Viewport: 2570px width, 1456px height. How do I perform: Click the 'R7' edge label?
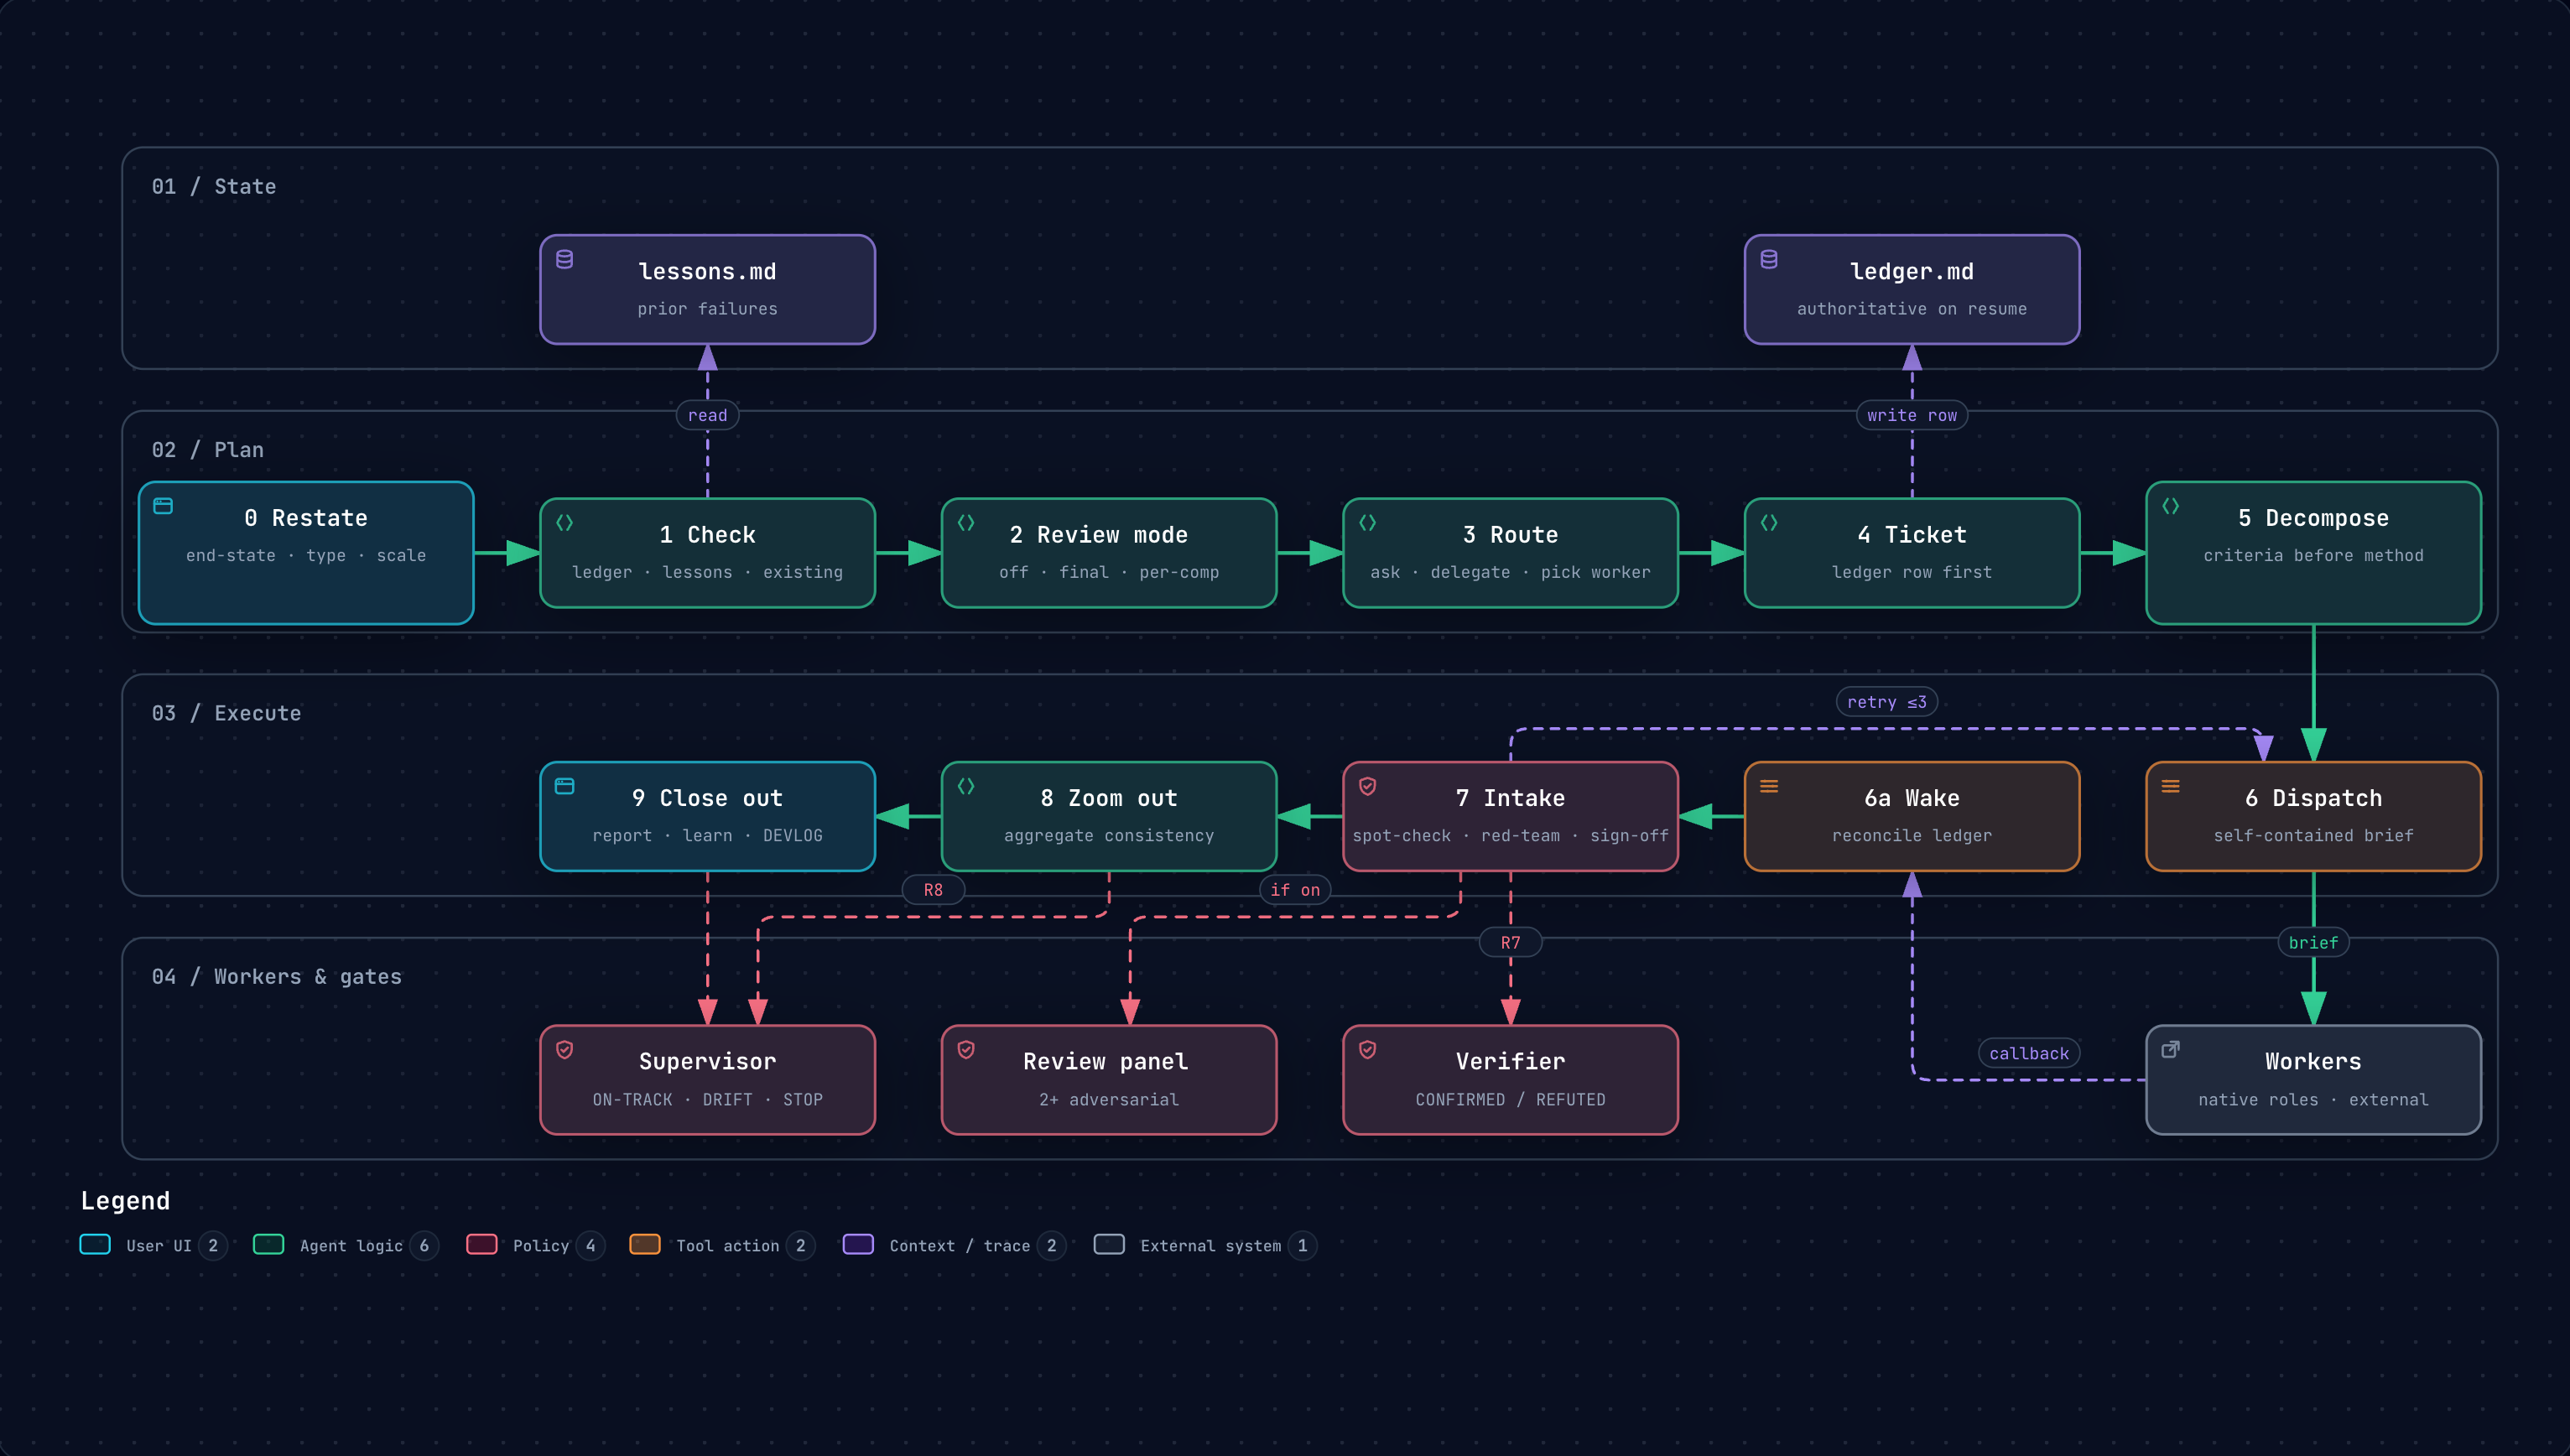point(1510,942)
